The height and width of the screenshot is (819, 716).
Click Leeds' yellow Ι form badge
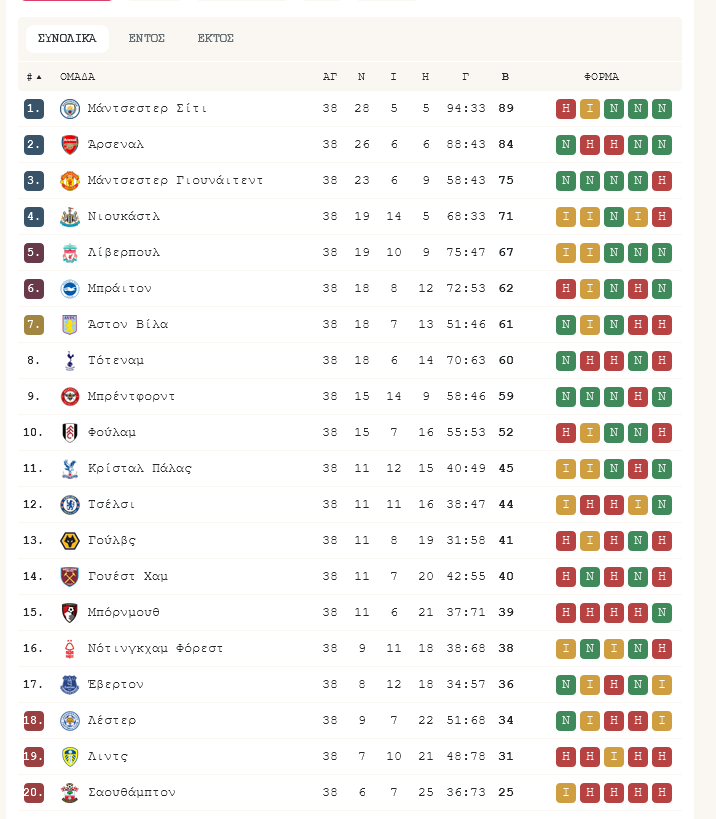tap(614, 756)
